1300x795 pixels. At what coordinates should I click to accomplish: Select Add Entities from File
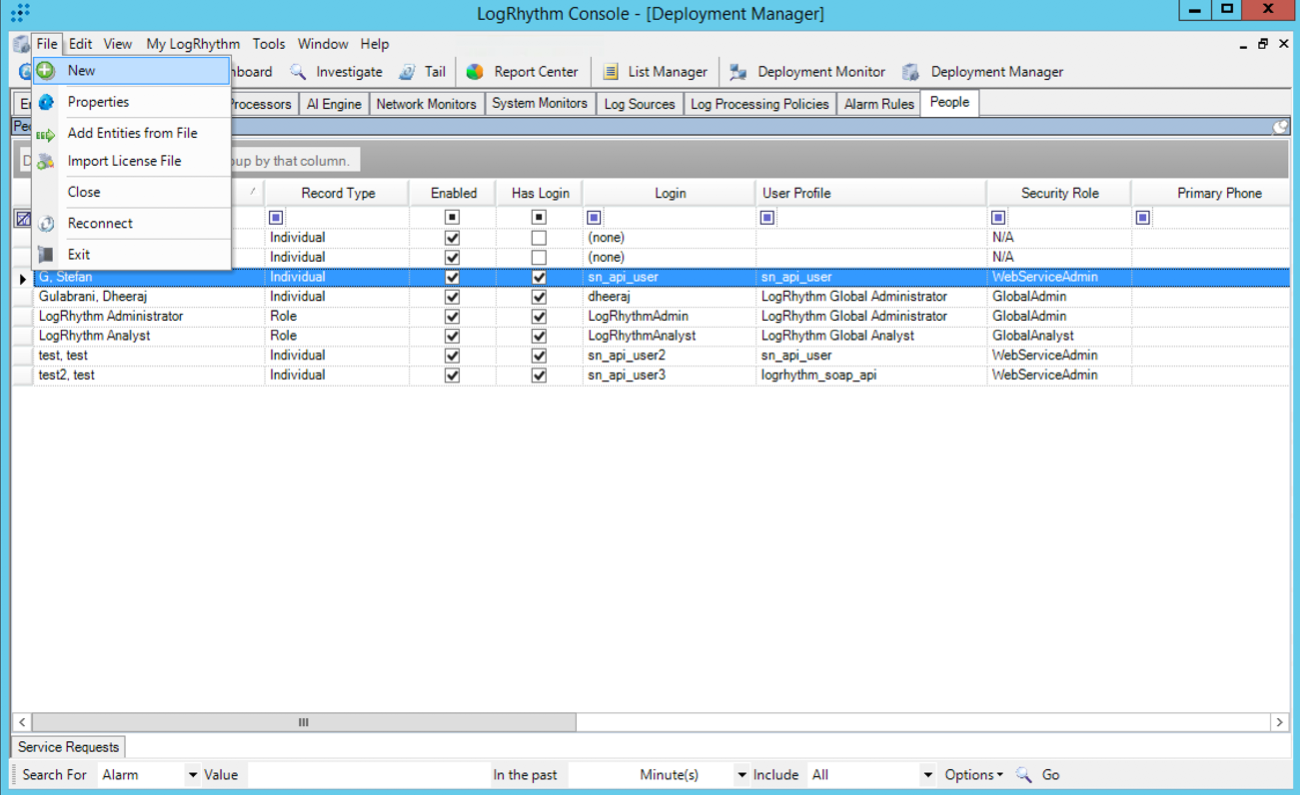coord(131,133)
